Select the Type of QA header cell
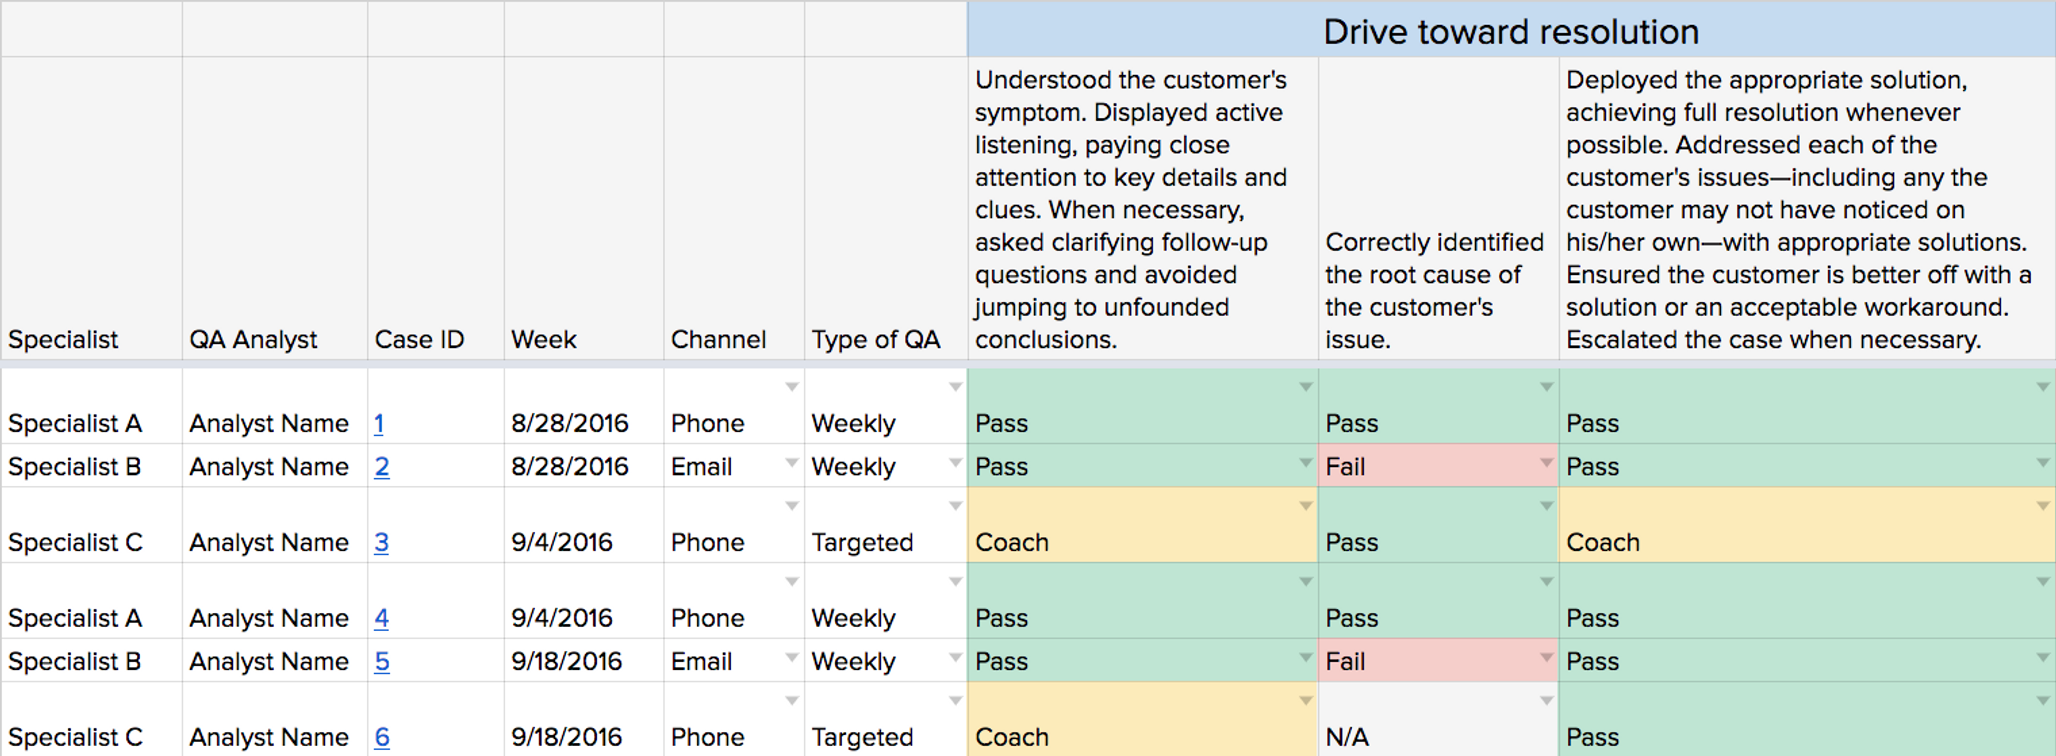 pos(886,208)
